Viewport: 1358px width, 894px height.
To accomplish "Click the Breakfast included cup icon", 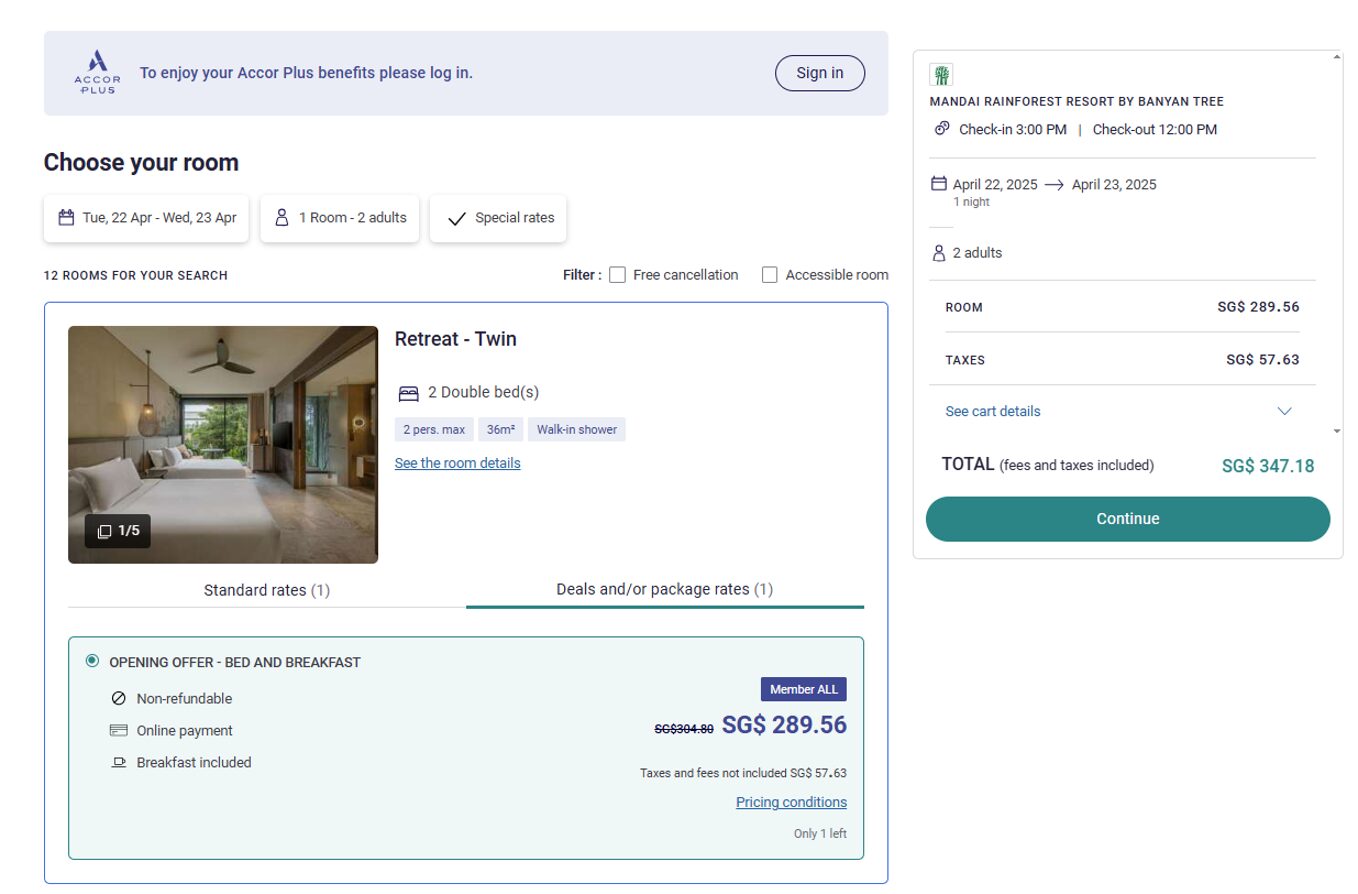I will pyautogui.click(x=119, y=762).
